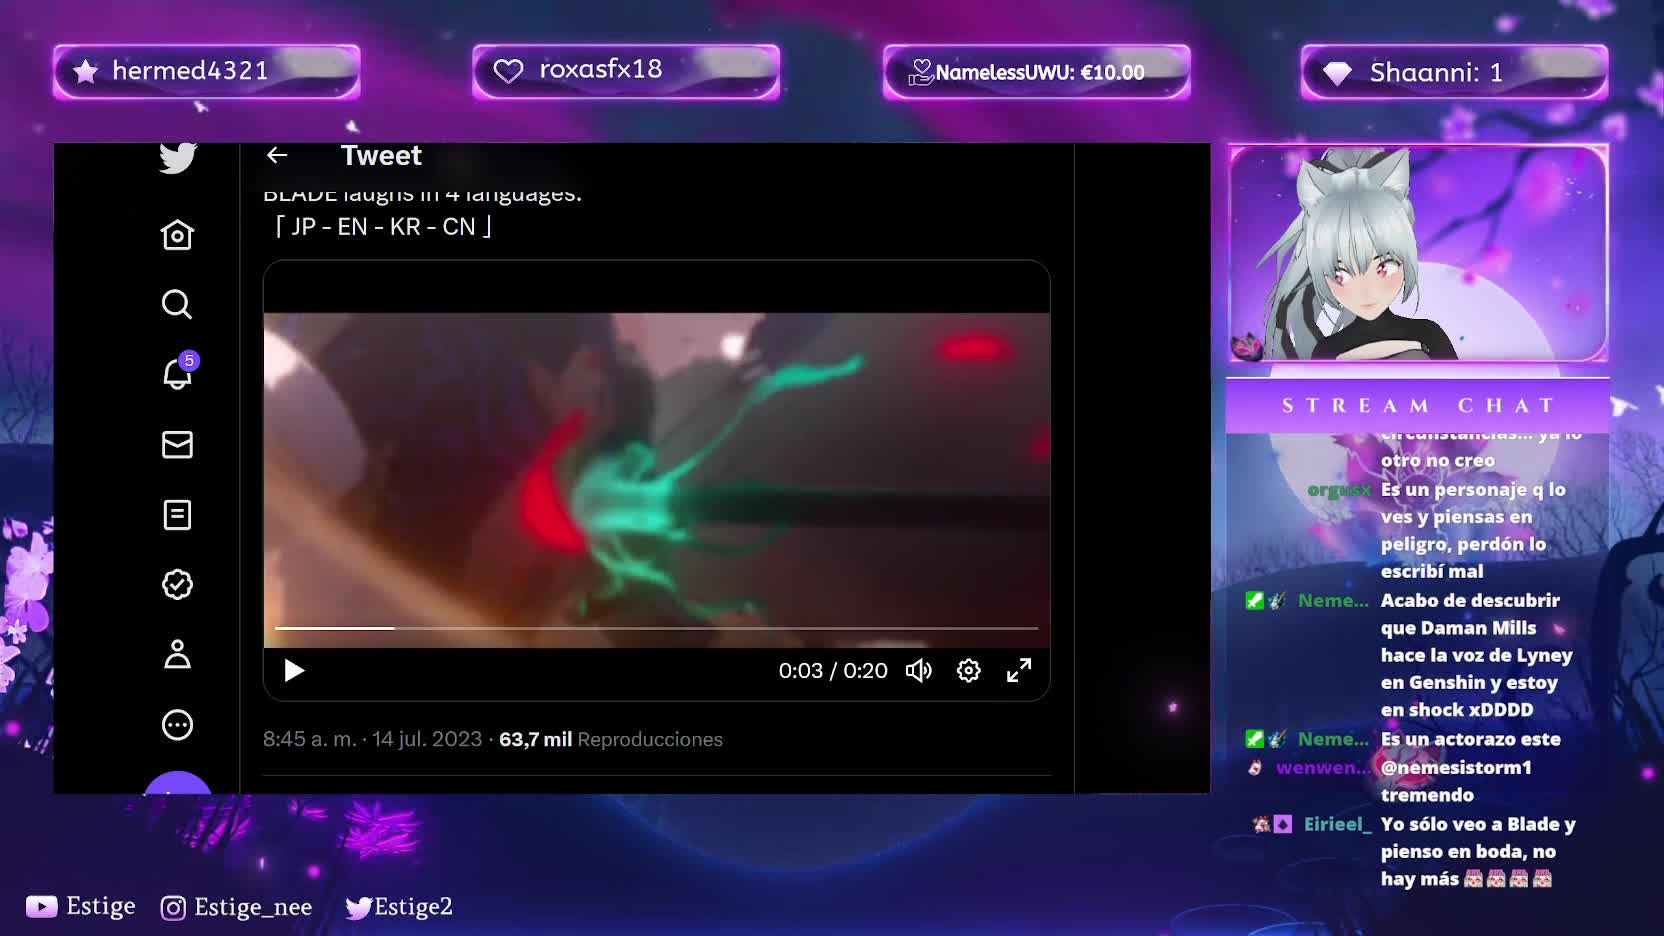Open the Verified badge icon
The height and width of the screenshot is (936, 1664).
pos(177,584)
